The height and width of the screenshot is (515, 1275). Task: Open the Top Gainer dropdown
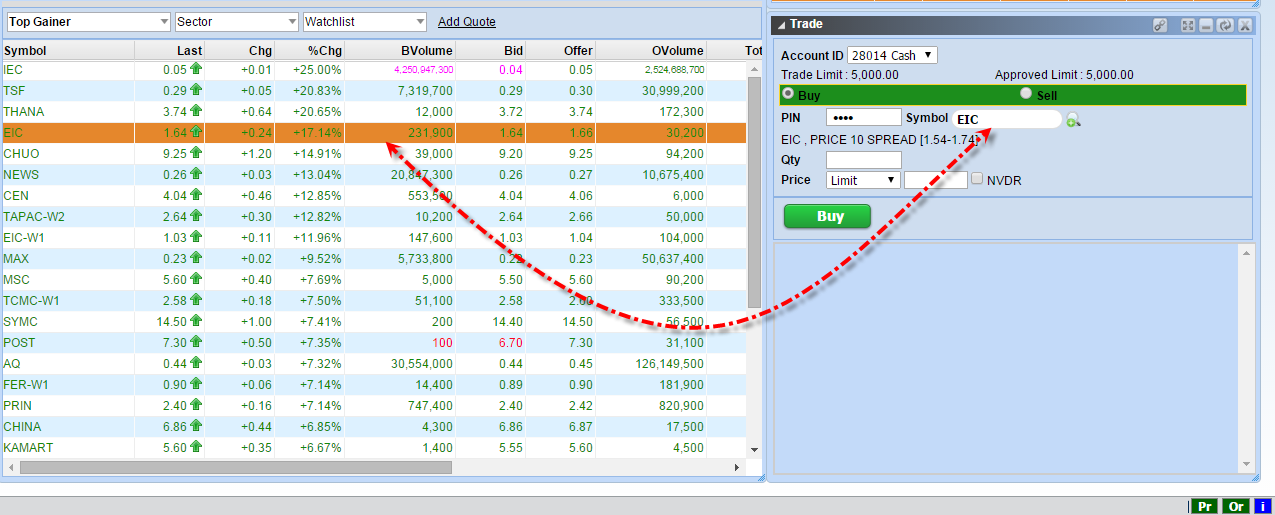click(x=88, y=22)
